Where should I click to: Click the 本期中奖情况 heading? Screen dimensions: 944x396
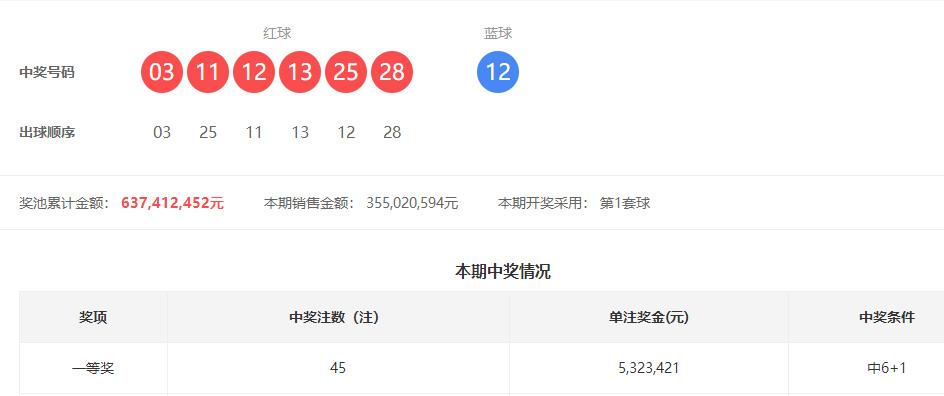tap(503, 272)
